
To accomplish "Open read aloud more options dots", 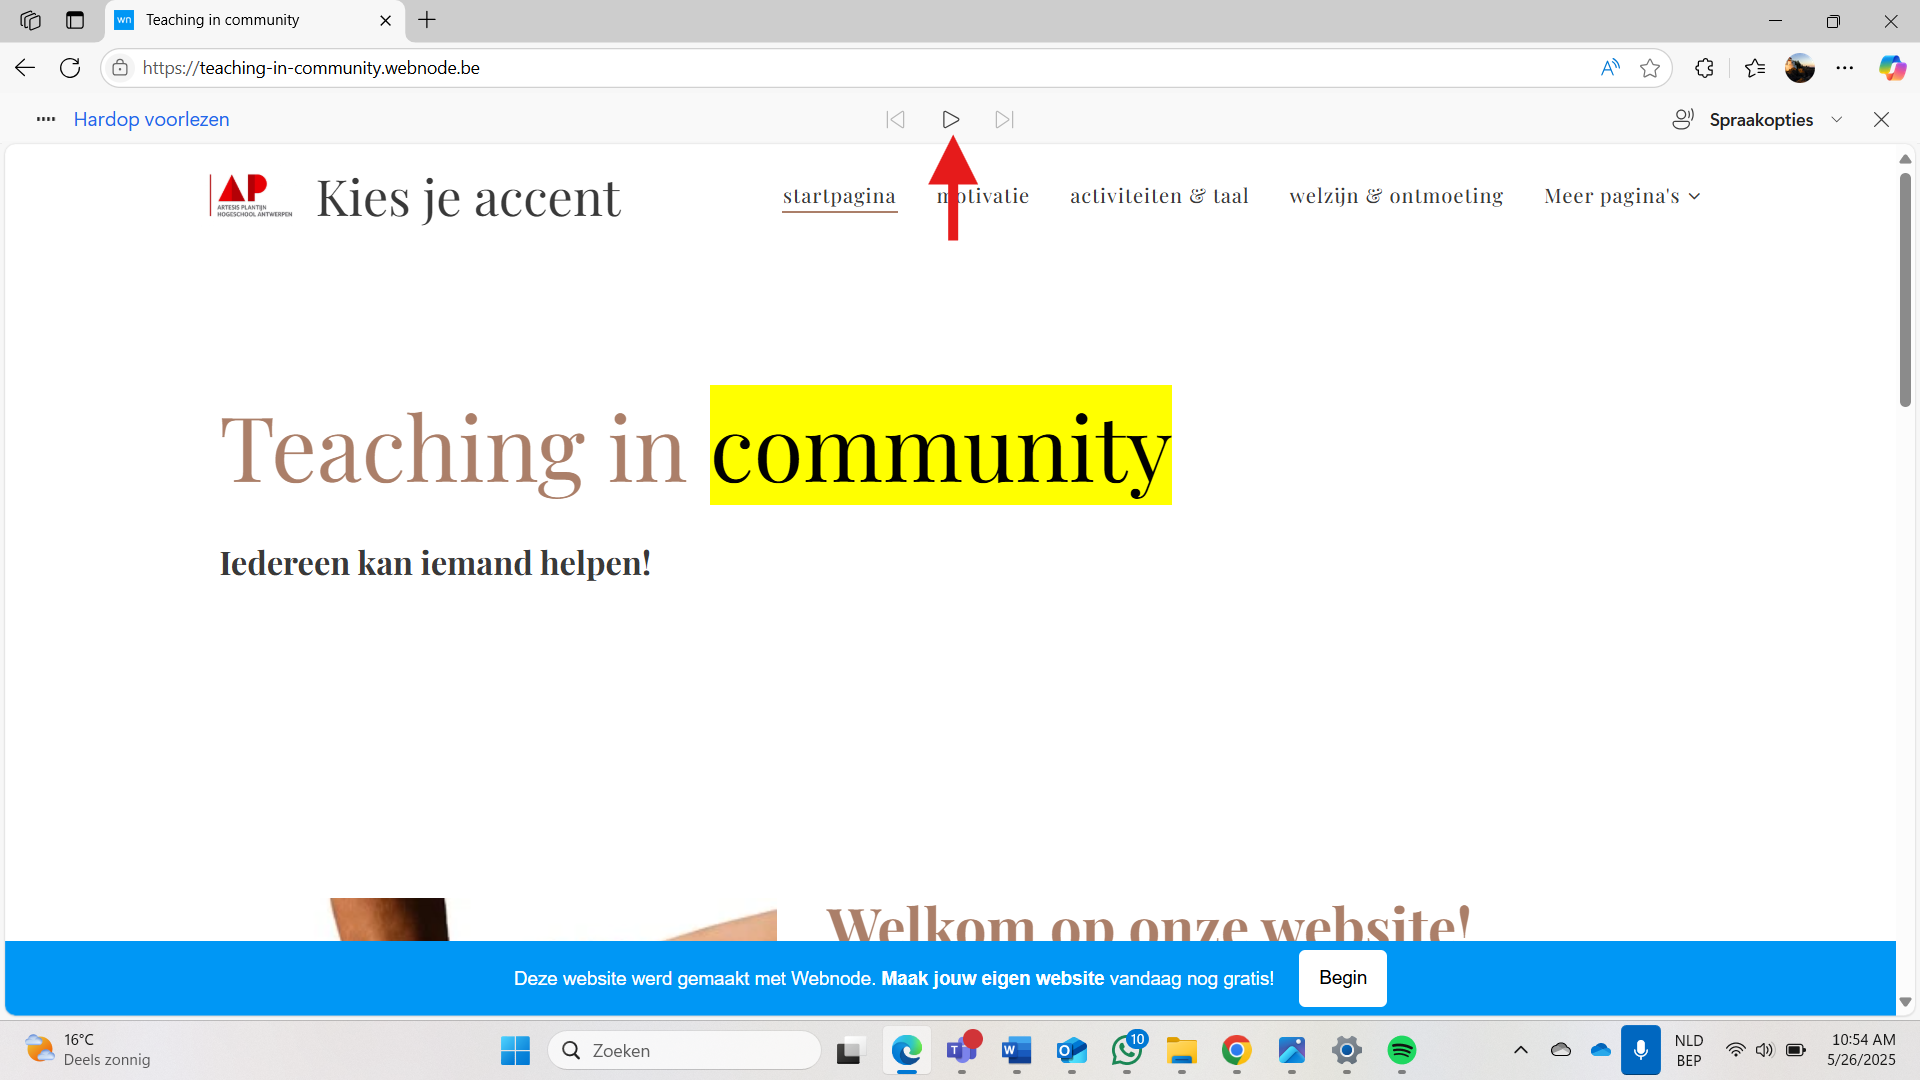I will tap(46, 119).
